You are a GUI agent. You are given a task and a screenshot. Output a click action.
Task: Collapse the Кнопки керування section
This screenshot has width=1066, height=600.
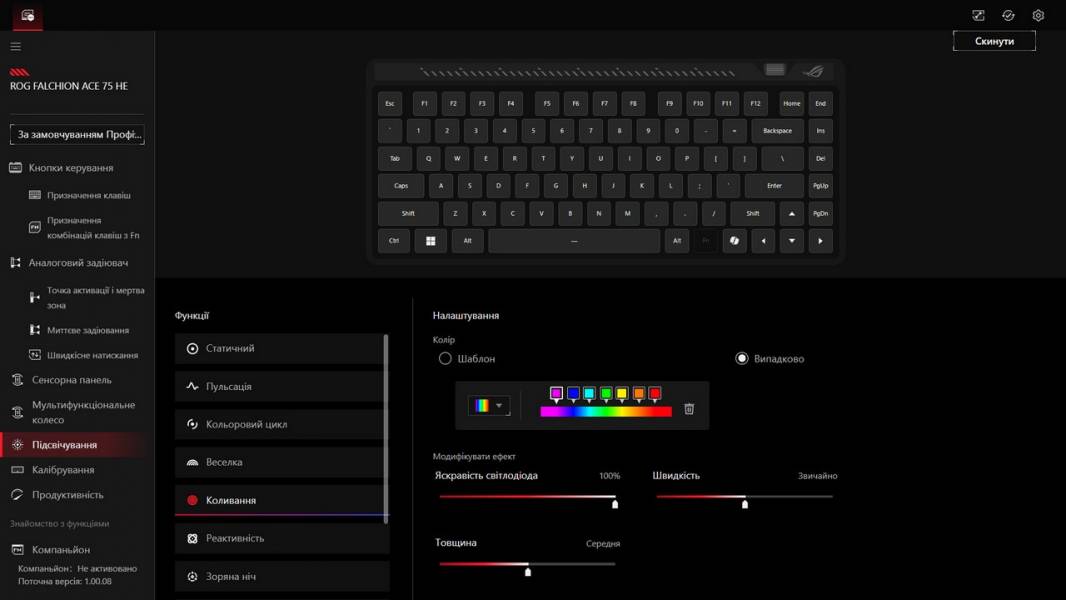pos(70,168)
